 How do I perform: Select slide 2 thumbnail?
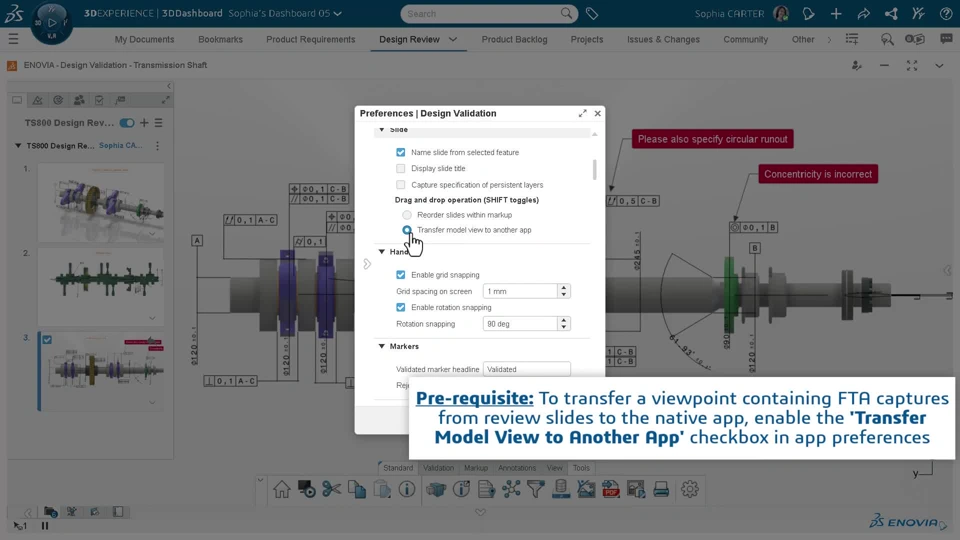point(101,287)
